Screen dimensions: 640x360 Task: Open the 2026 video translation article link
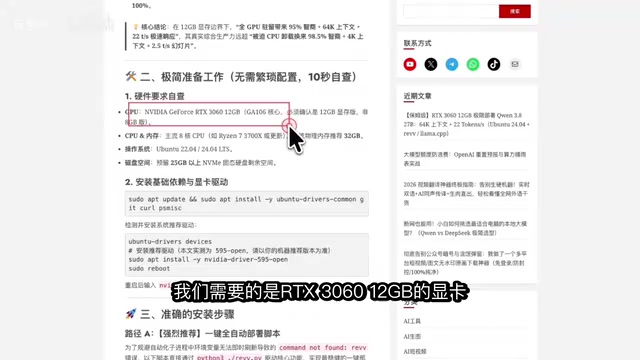pyautogui.click(x=467, y=193)
